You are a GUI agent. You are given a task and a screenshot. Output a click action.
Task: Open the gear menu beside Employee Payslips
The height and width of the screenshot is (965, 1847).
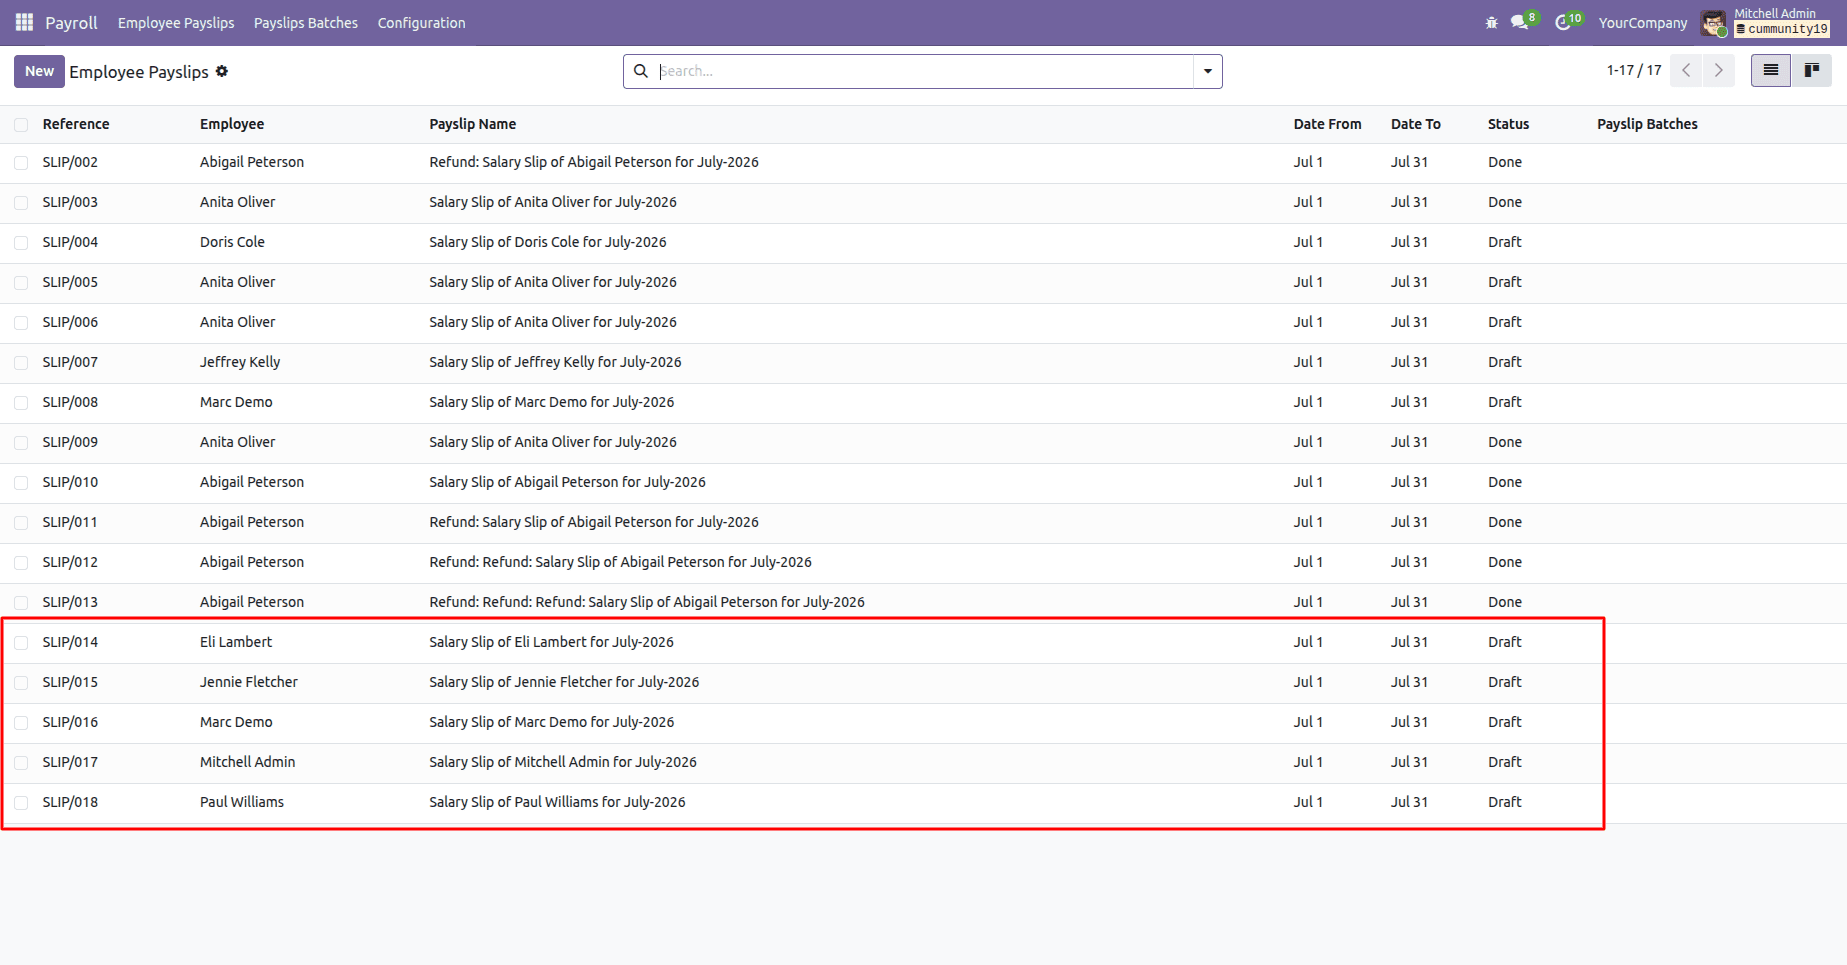[222, 71]
